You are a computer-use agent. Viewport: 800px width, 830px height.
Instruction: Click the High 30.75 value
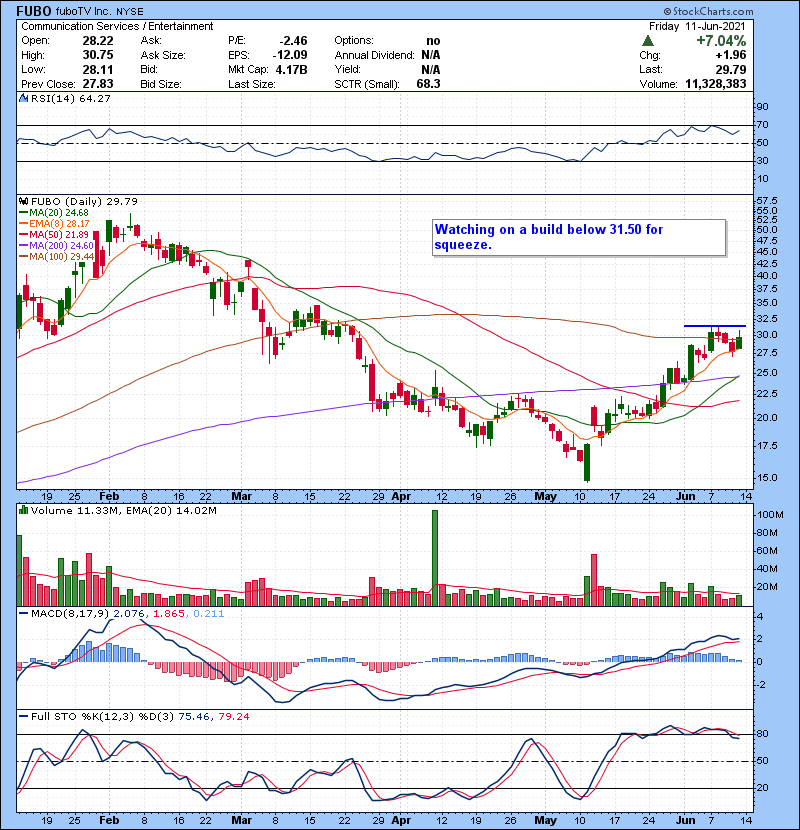point(98,55)
